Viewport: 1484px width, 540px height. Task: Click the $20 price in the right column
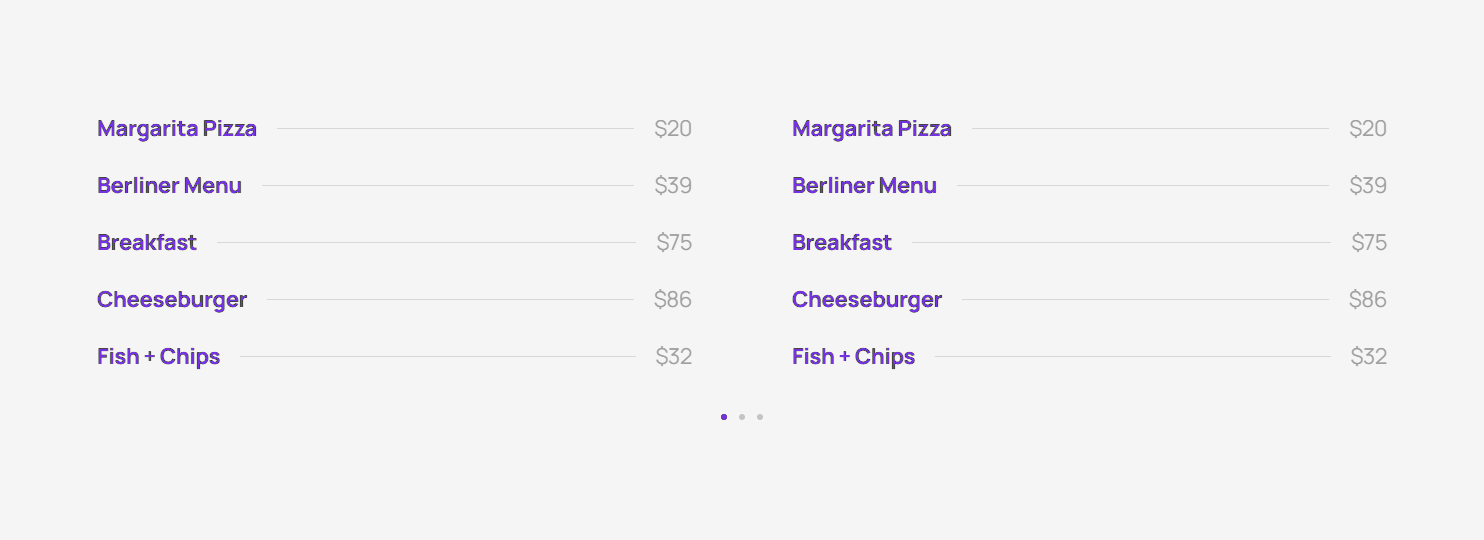click(x=1368, y=129)
